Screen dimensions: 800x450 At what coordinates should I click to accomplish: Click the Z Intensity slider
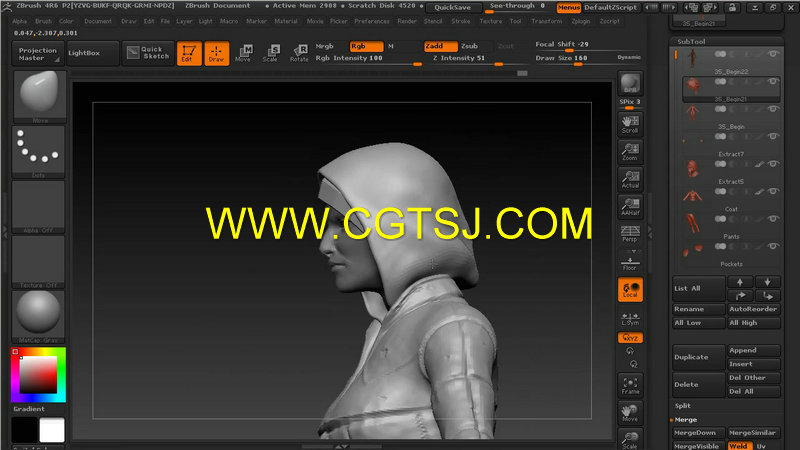(x=469, y=60)
